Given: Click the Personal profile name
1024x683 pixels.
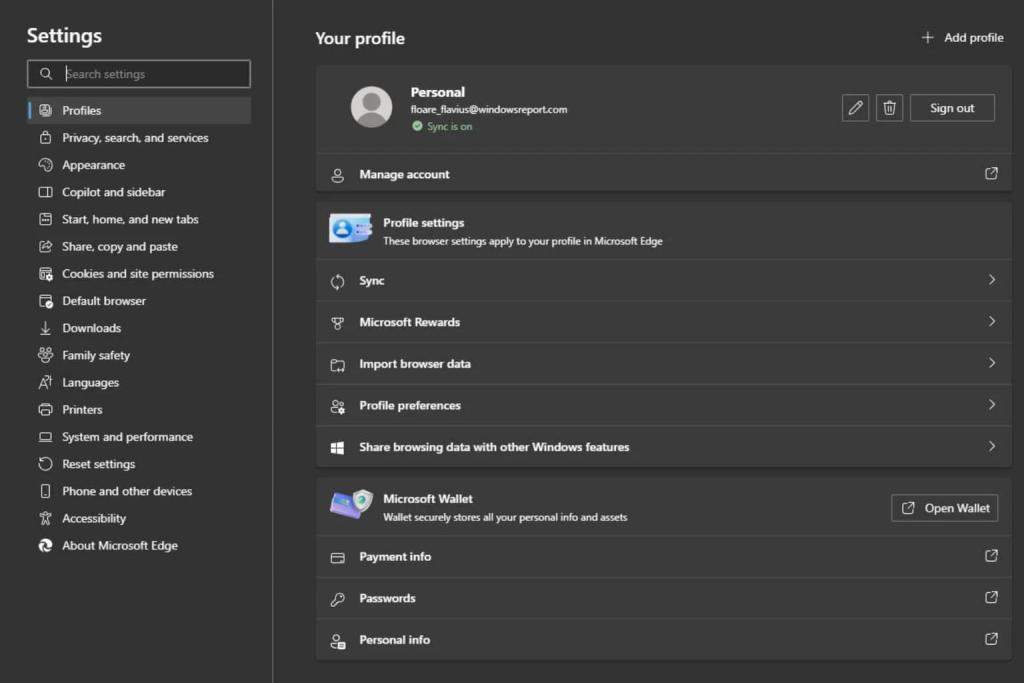Looking at the screenshot, I should tap(438, 92).
